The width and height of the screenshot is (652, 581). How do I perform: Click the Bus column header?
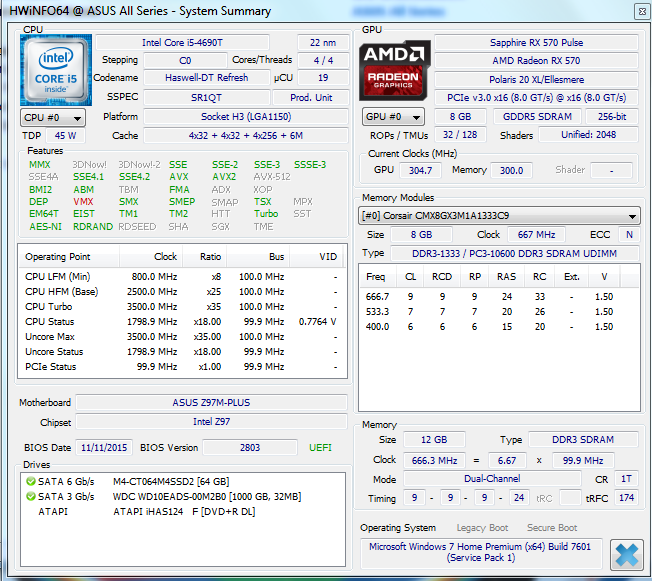258,257
